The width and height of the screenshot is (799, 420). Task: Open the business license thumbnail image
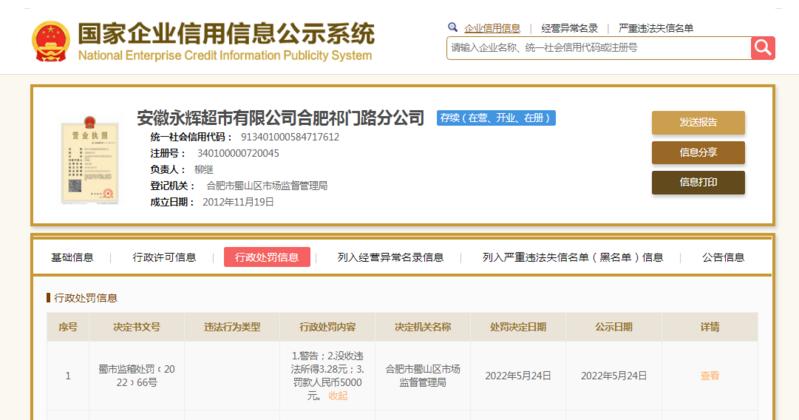pyautogui.click(x=90, y=160)
